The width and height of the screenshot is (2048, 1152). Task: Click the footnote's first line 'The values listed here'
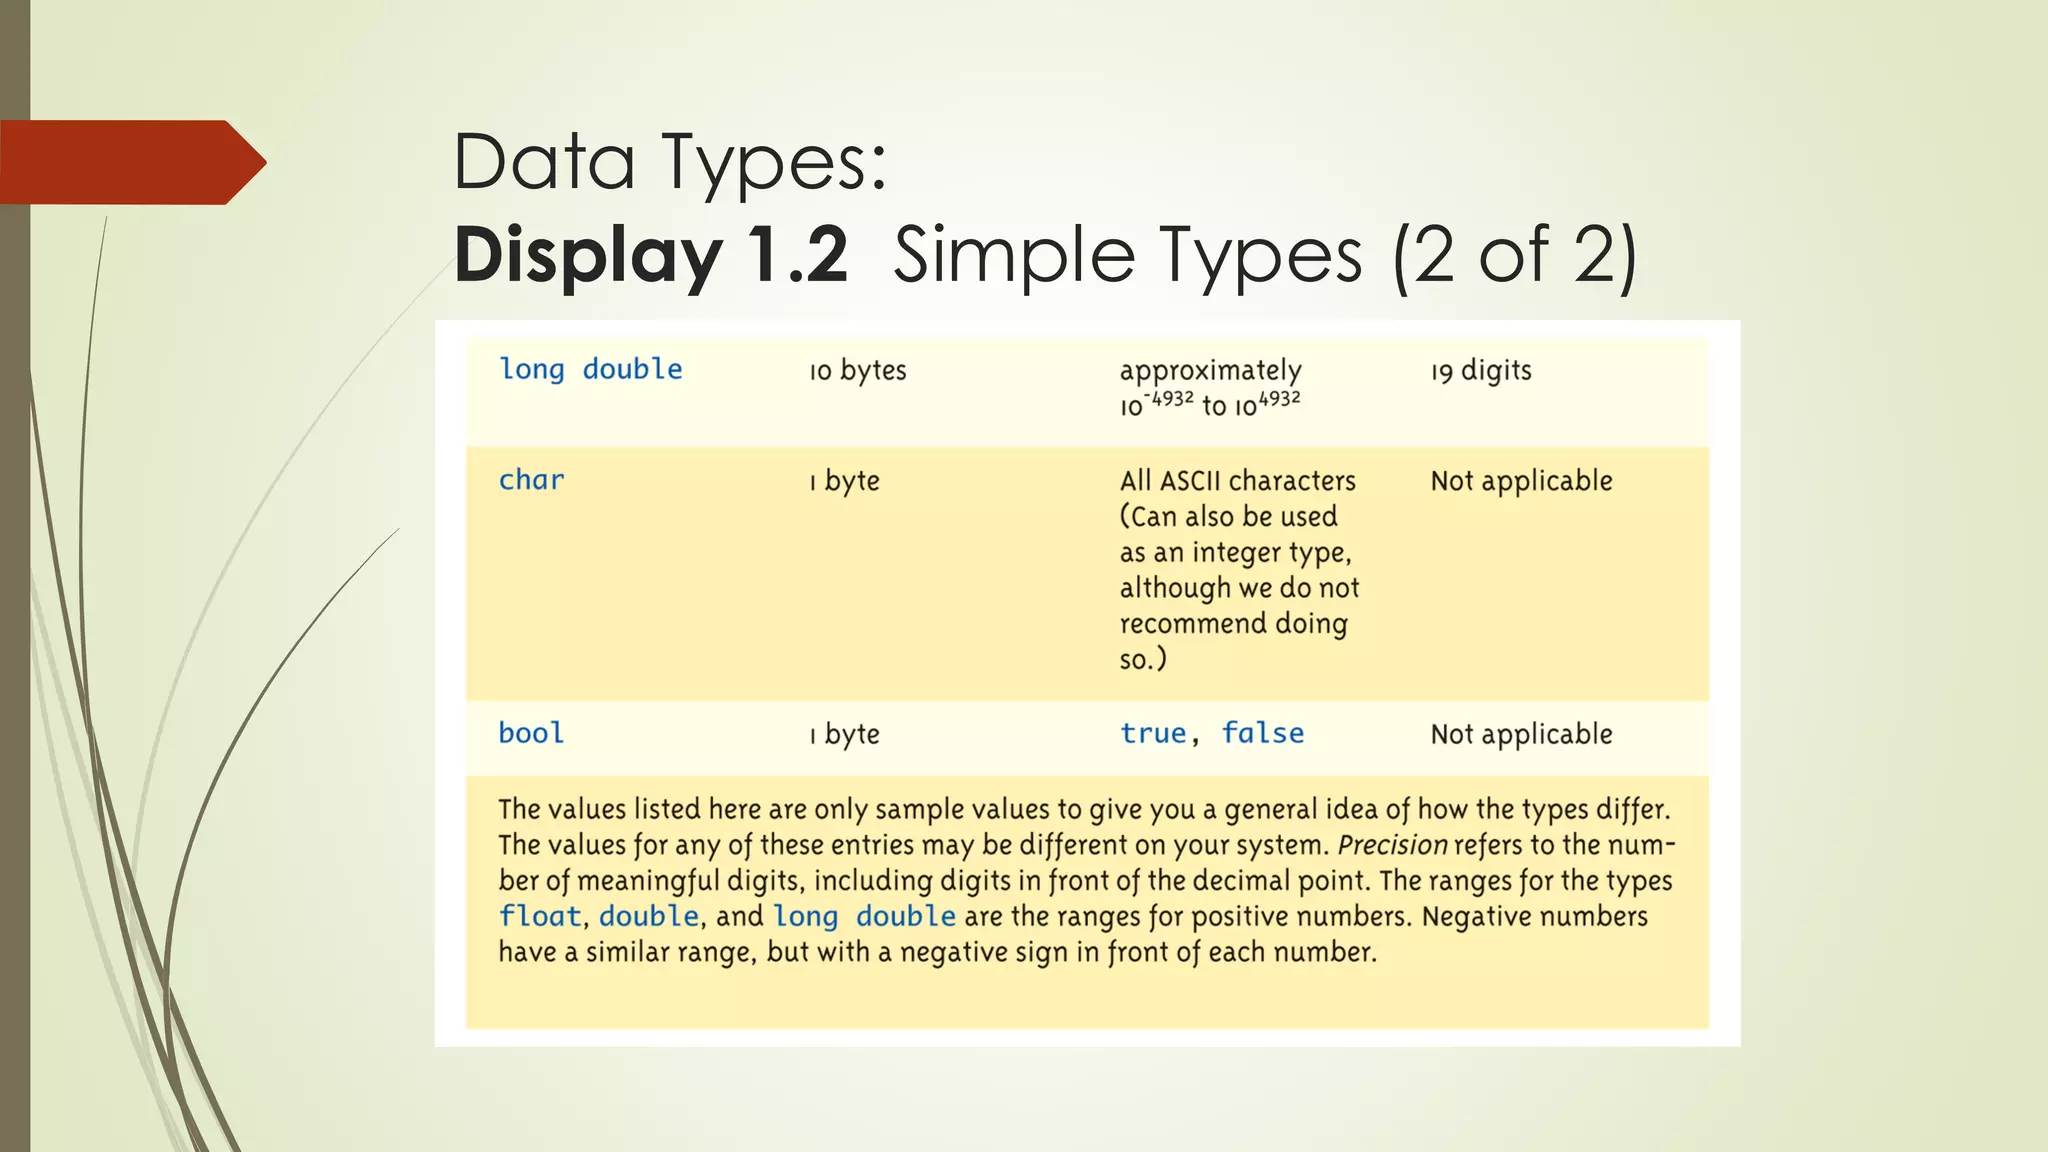pyautogui.click(x=1084, y=810)
